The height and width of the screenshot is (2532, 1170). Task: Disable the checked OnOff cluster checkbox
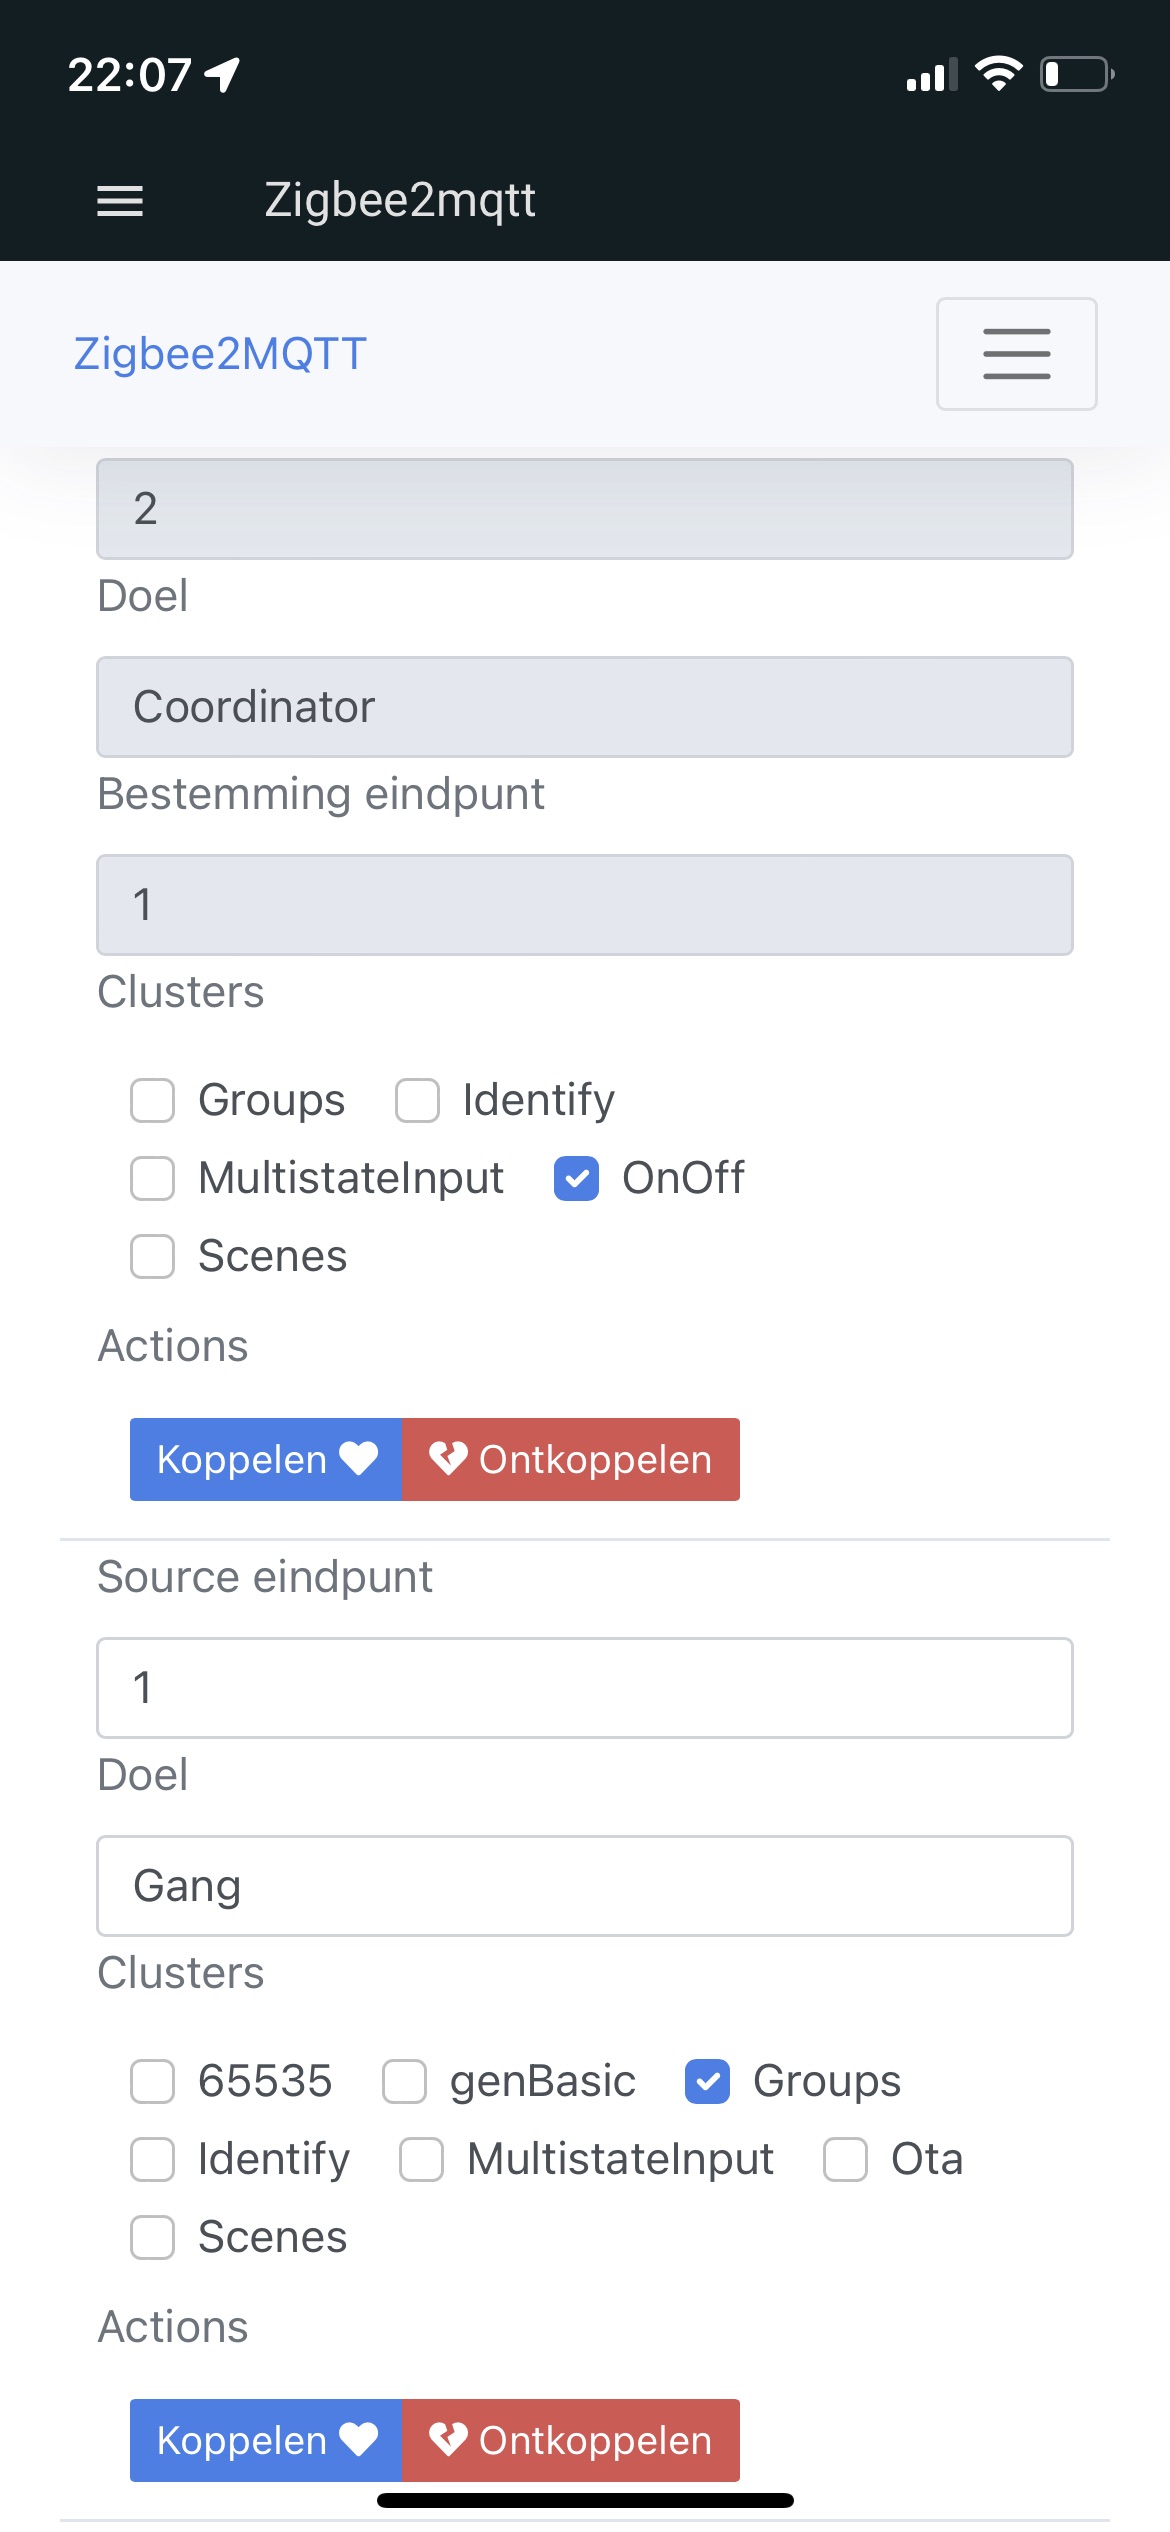[576, 1180]
